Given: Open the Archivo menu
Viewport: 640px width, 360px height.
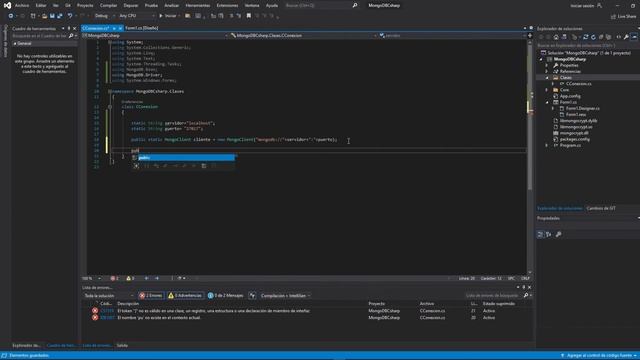Looking at the screenshot, I should click(22, 5).
